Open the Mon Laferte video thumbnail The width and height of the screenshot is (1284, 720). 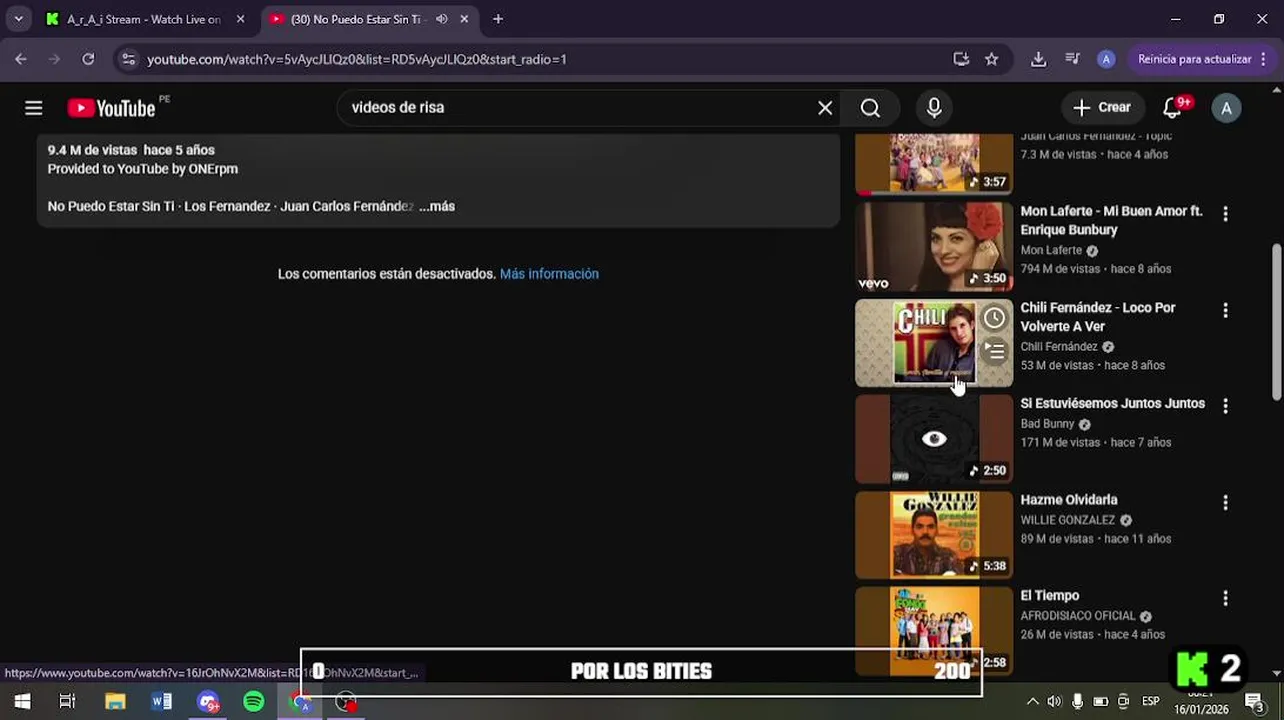point(934,246)
